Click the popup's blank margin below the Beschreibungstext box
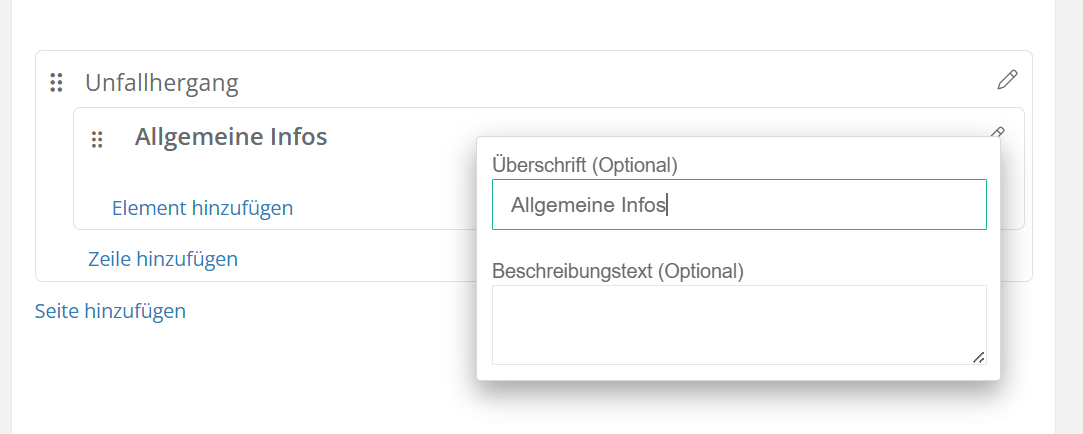This screenshot has height=434, width=1083. (738, 372)
